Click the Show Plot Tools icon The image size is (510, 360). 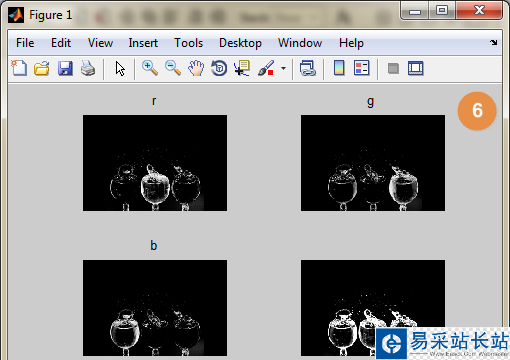click(416, 68)
